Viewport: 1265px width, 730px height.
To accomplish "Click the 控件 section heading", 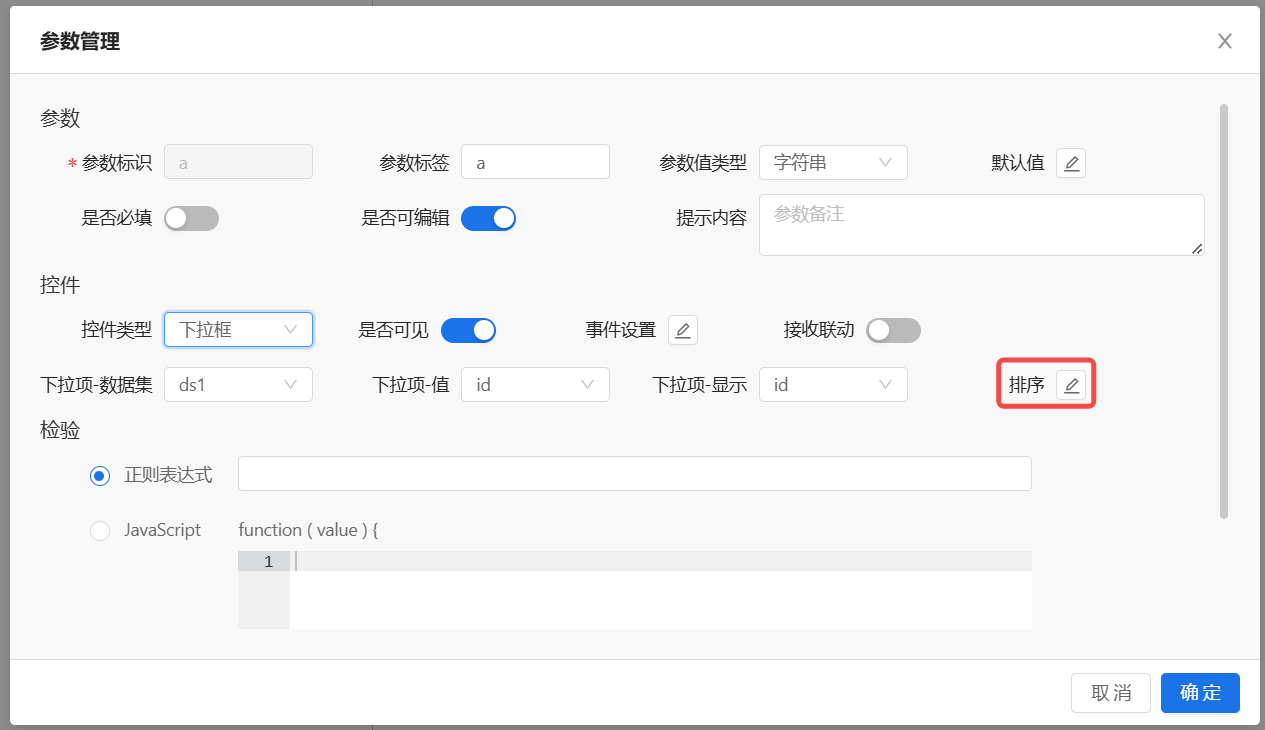I will (60, 285).
